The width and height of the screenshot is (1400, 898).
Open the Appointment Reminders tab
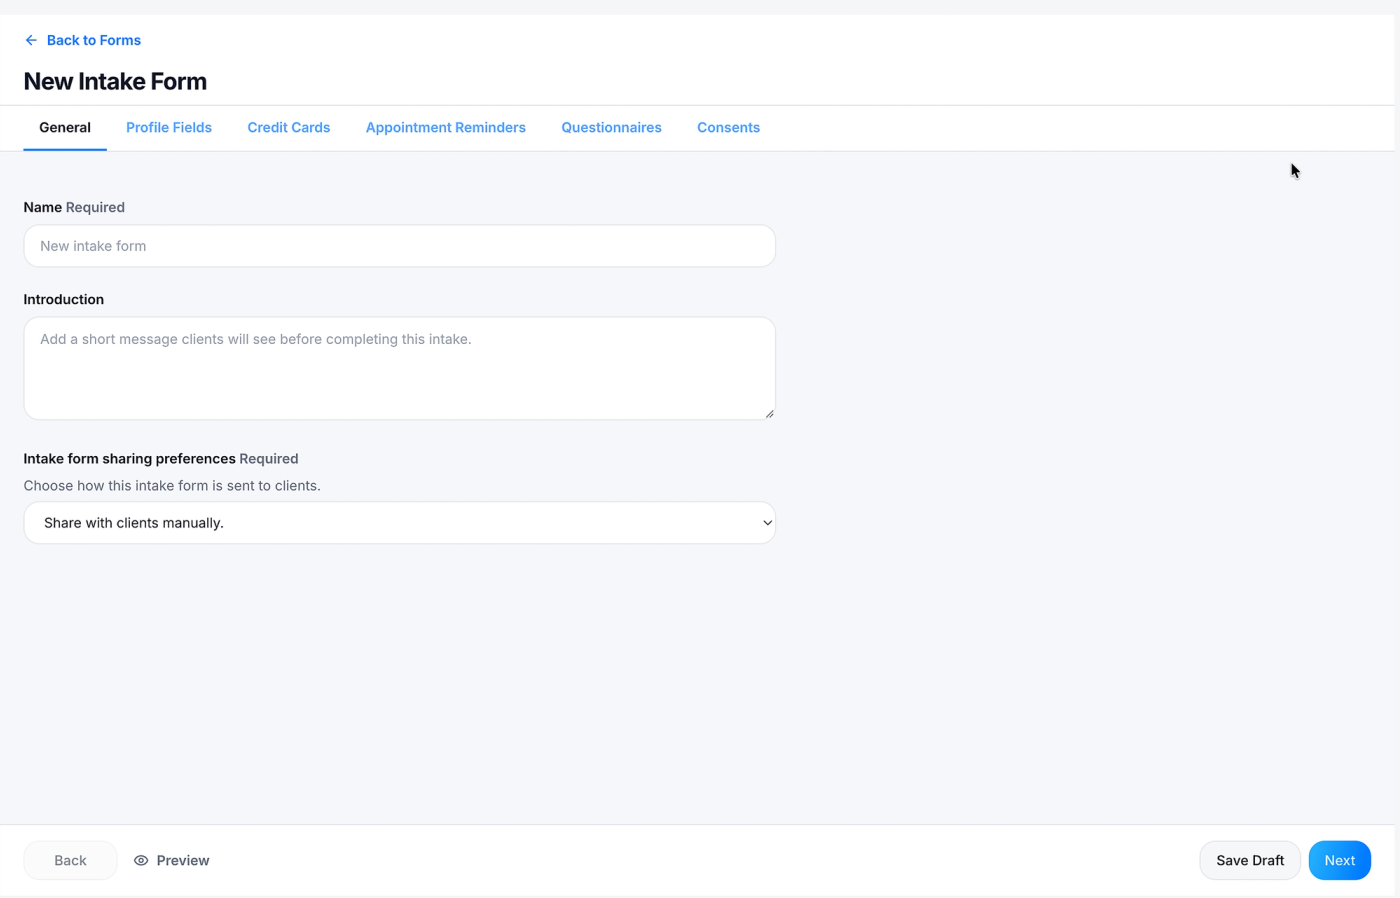(446, 128)
